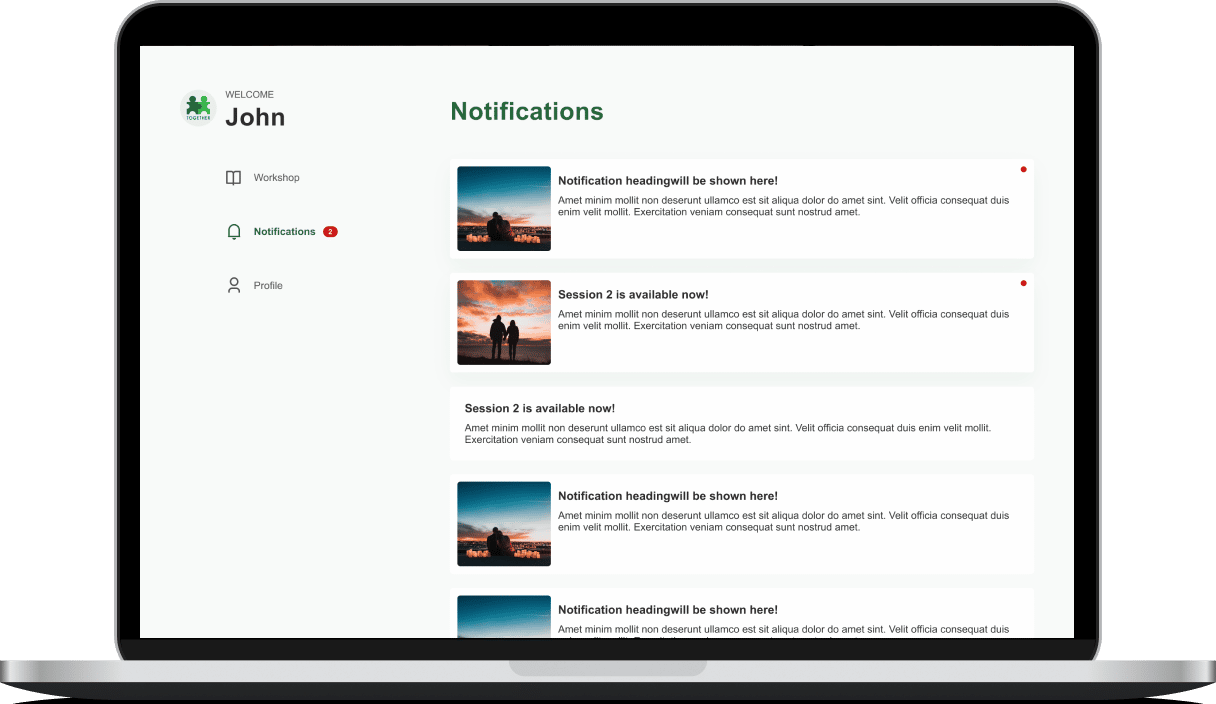Image resolution: width=1216 pixels, height=704 pixels.
Task: Click unread red dot on second notification card
Action: click(1023, 284)
